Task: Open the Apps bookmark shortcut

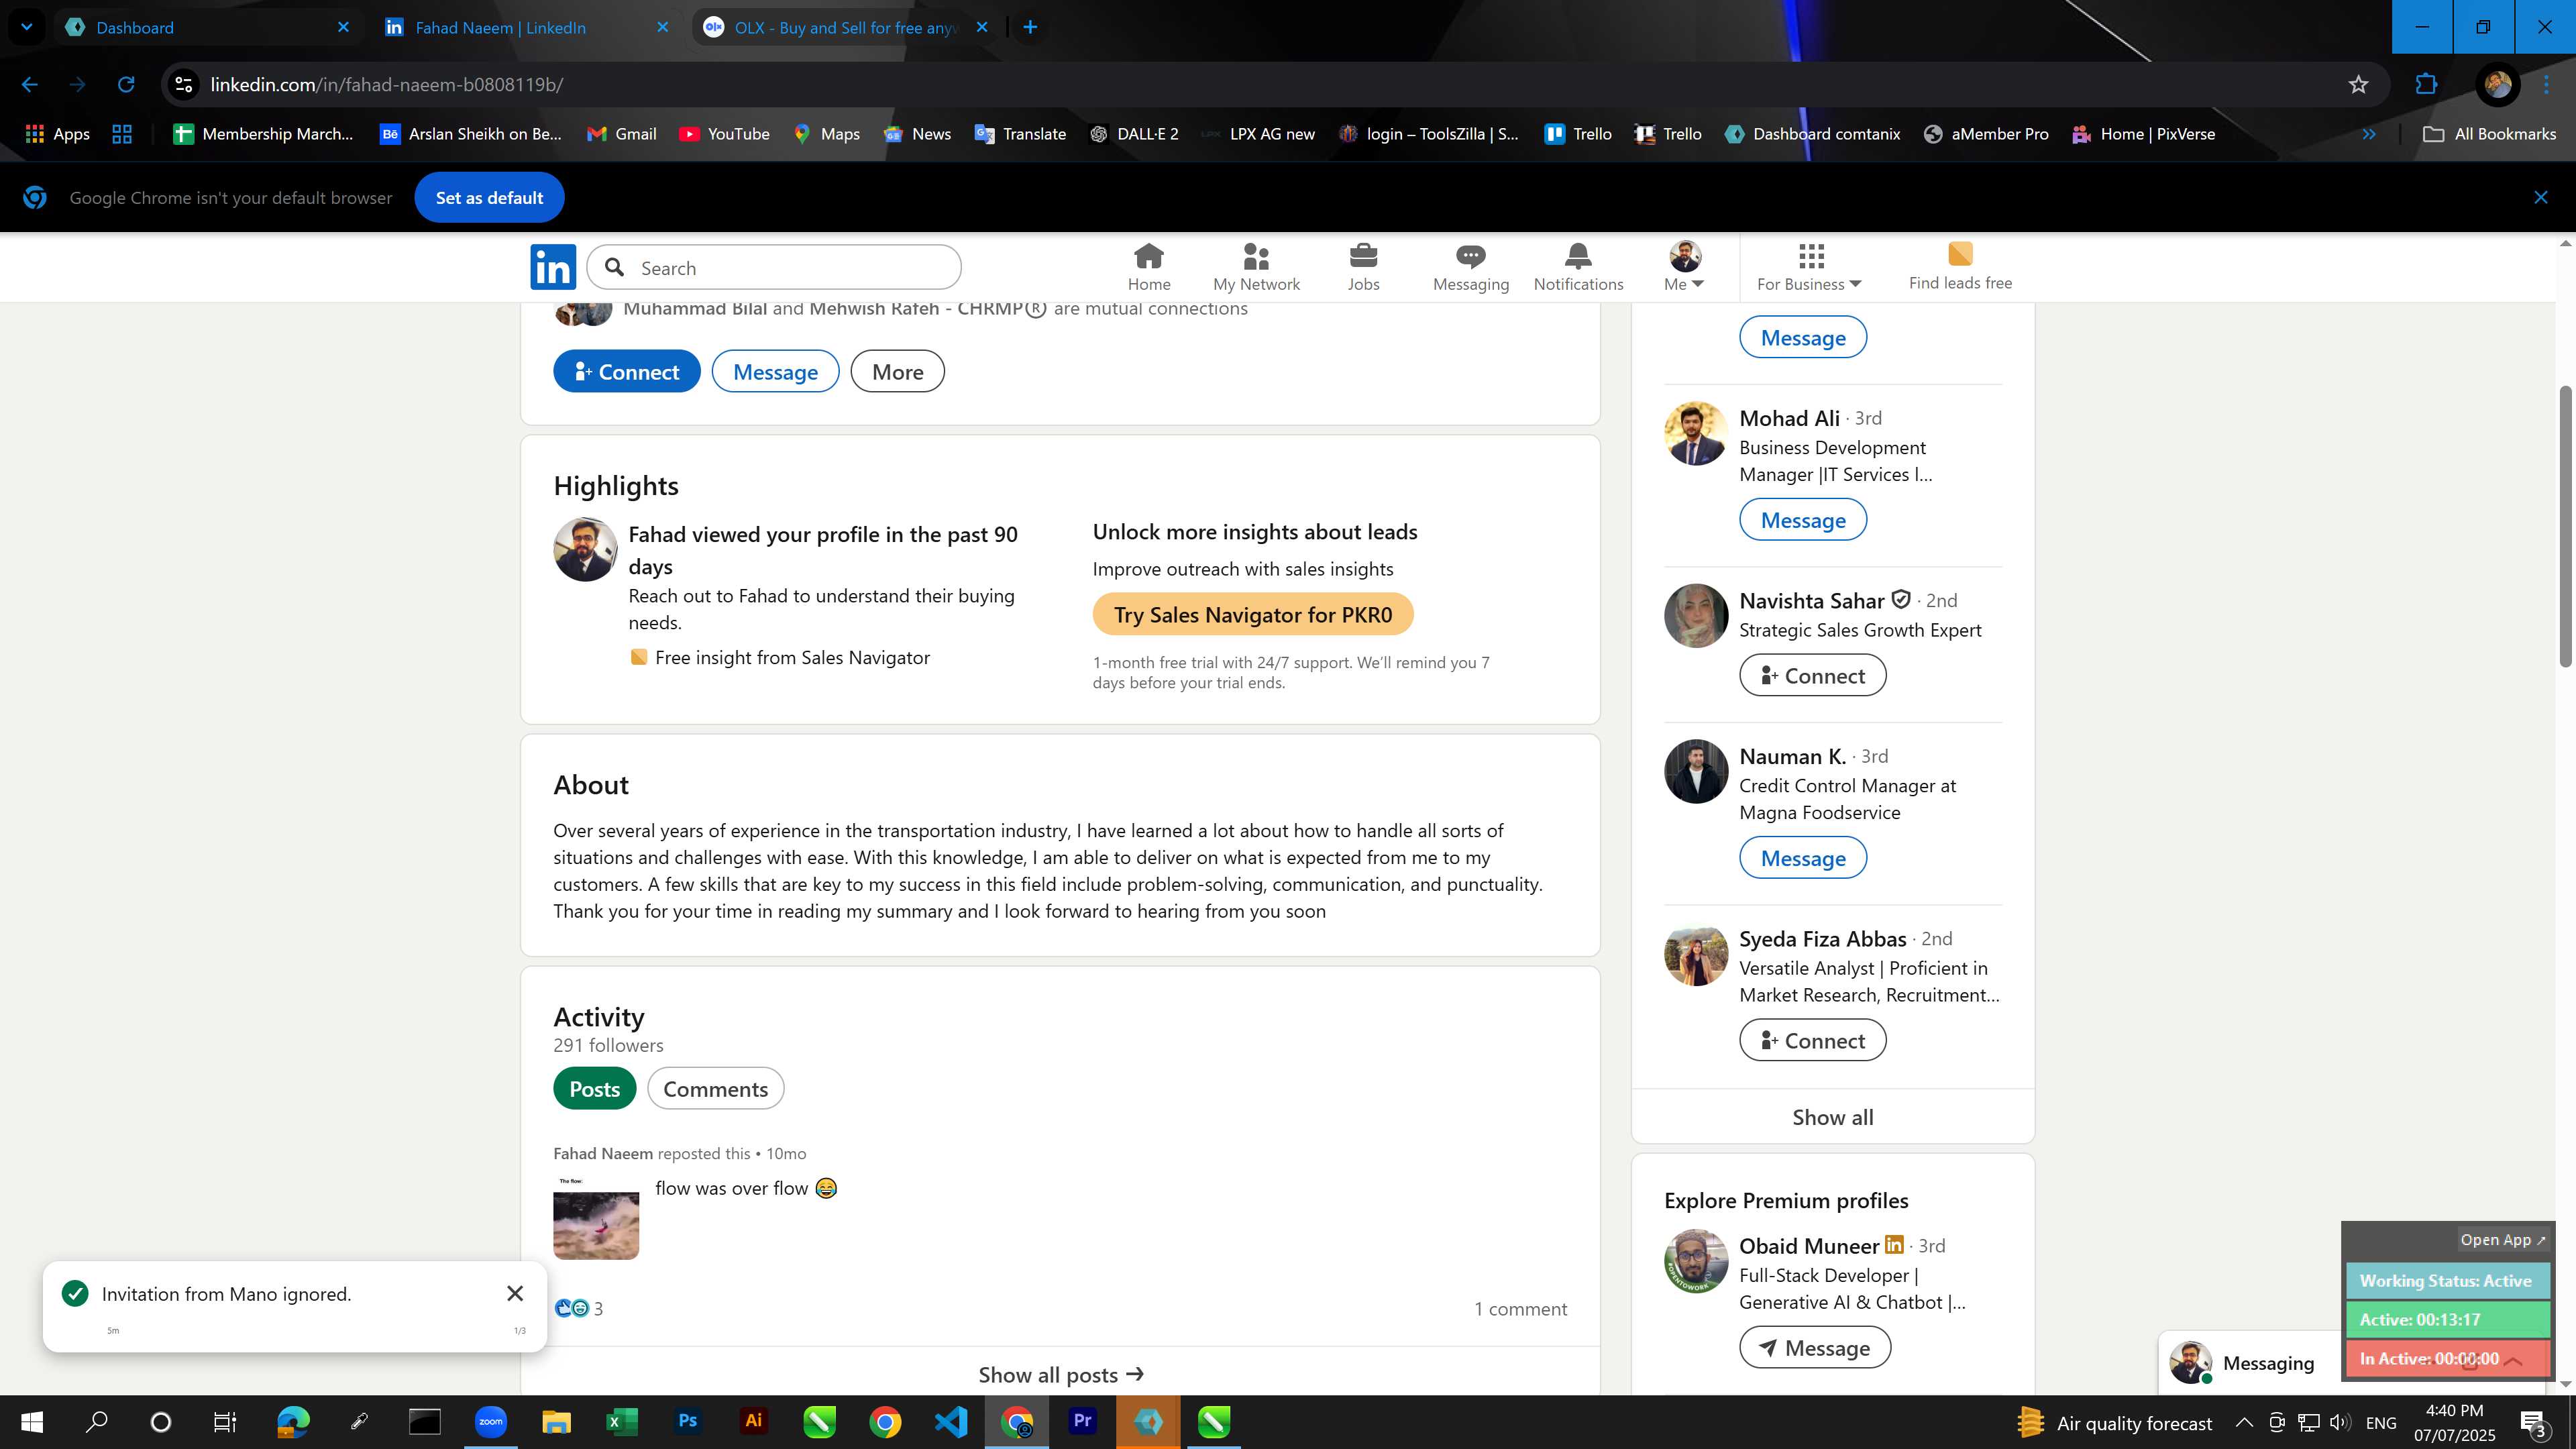Action: 57,134
